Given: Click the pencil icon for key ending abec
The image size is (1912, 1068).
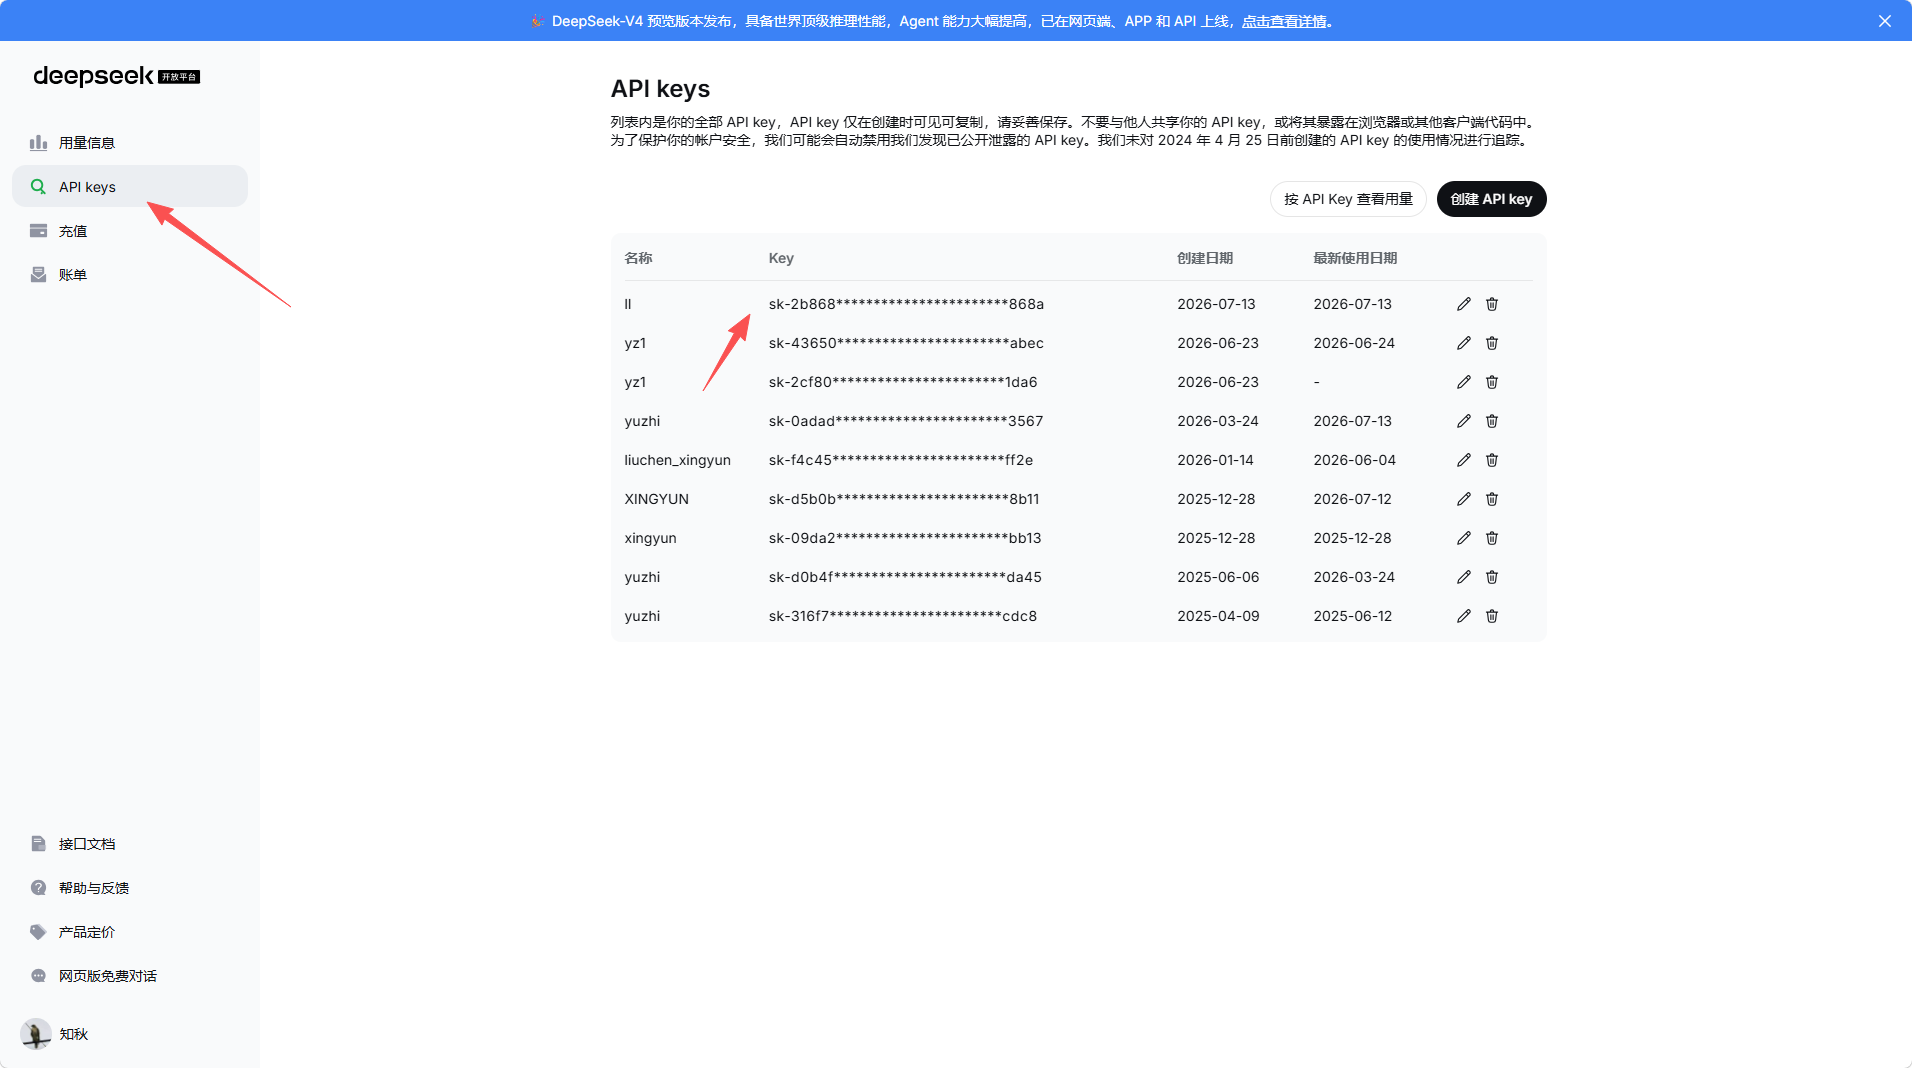Looking at the screenshot, I should pos(1464,343).
